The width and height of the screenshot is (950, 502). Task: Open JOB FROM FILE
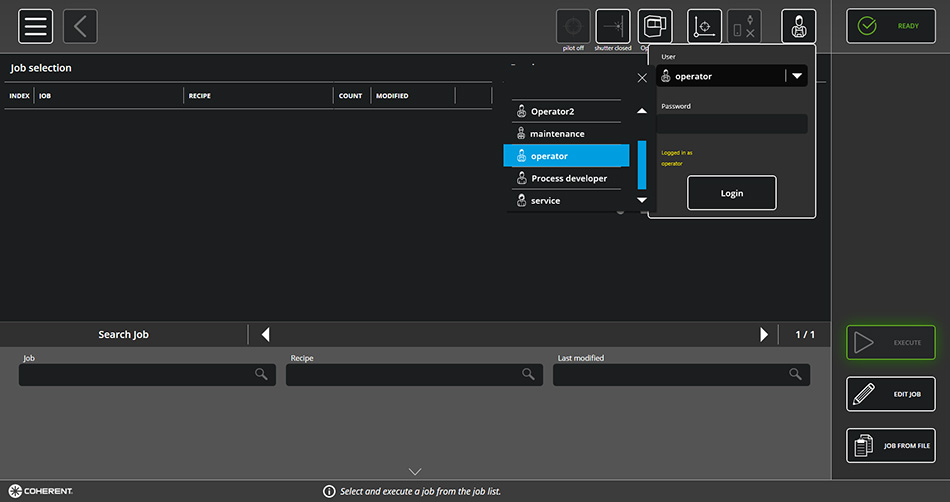pyautogui.click(x=891, y=445)
